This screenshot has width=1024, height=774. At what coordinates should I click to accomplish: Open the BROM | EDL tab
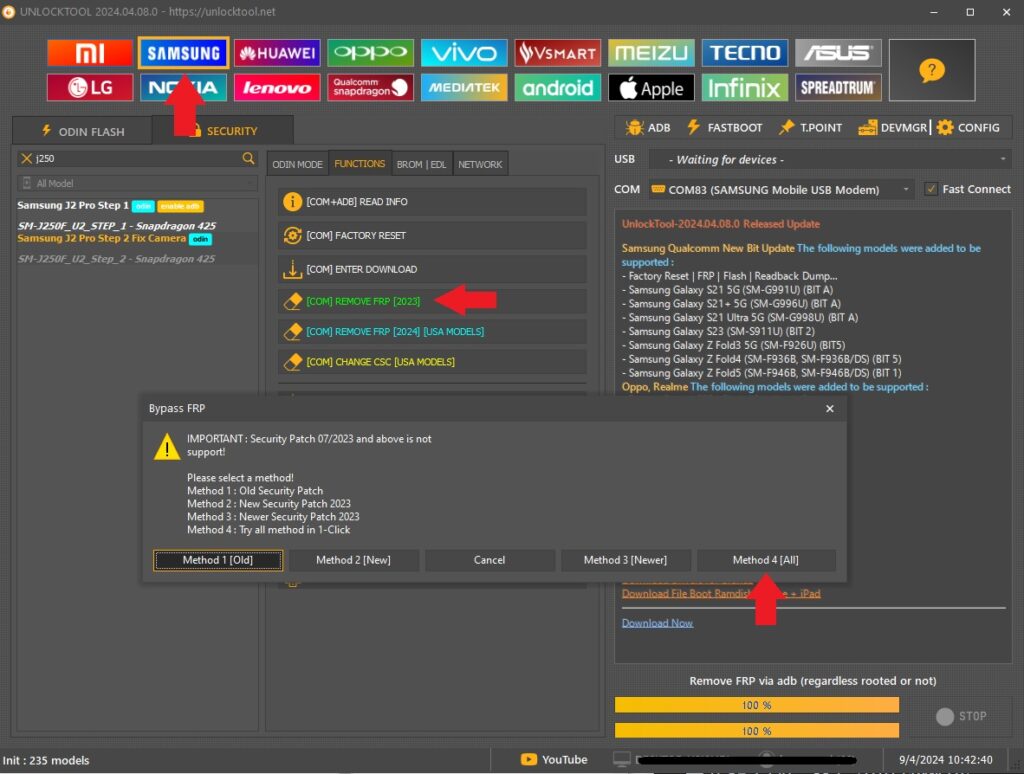[421, 164]
